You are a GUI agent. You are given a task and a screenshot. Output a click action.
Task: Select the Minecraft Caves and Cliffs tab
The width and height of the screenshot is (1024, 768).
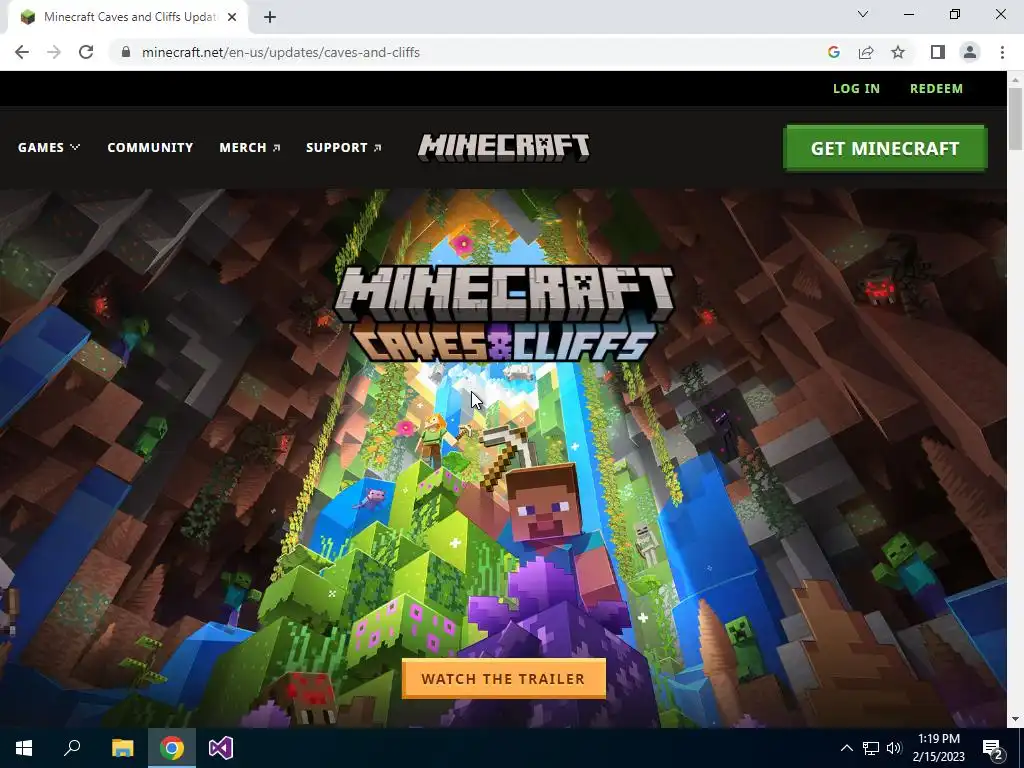coord(128,17)
